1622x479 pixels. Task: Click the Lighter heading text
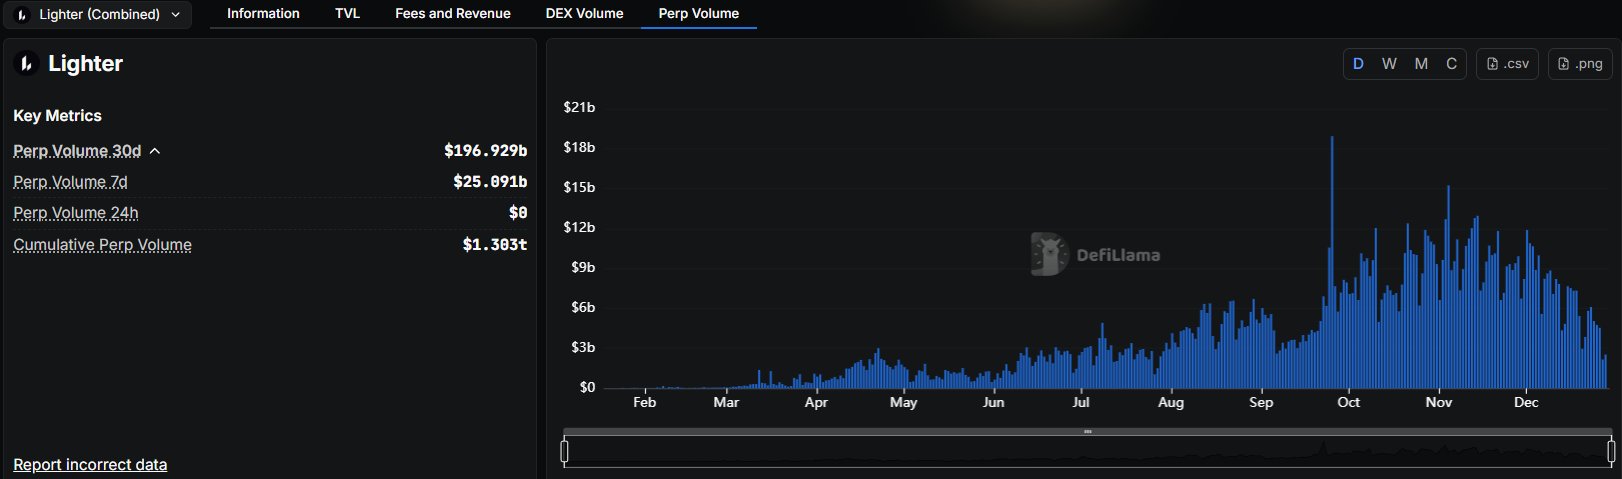click(x=85, y=64)
